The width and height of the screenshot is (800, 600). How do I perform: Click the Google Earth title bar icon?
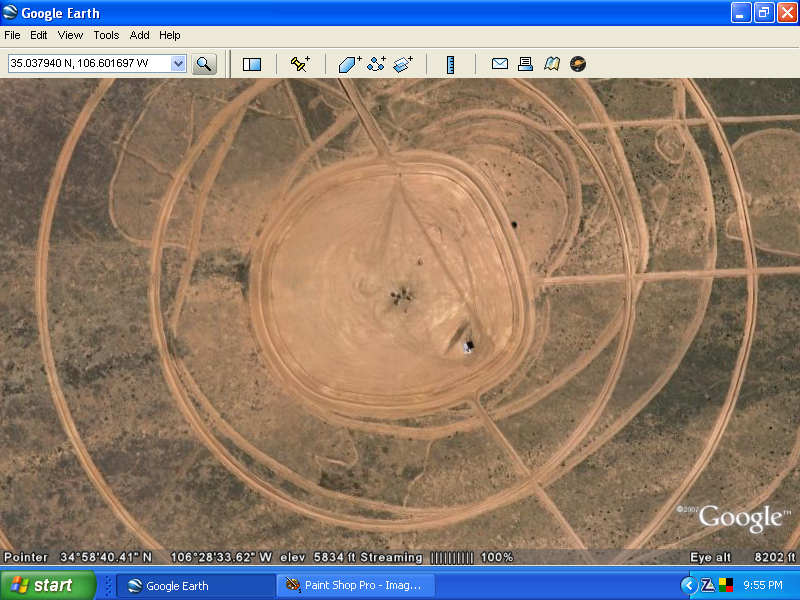point(10,13)
